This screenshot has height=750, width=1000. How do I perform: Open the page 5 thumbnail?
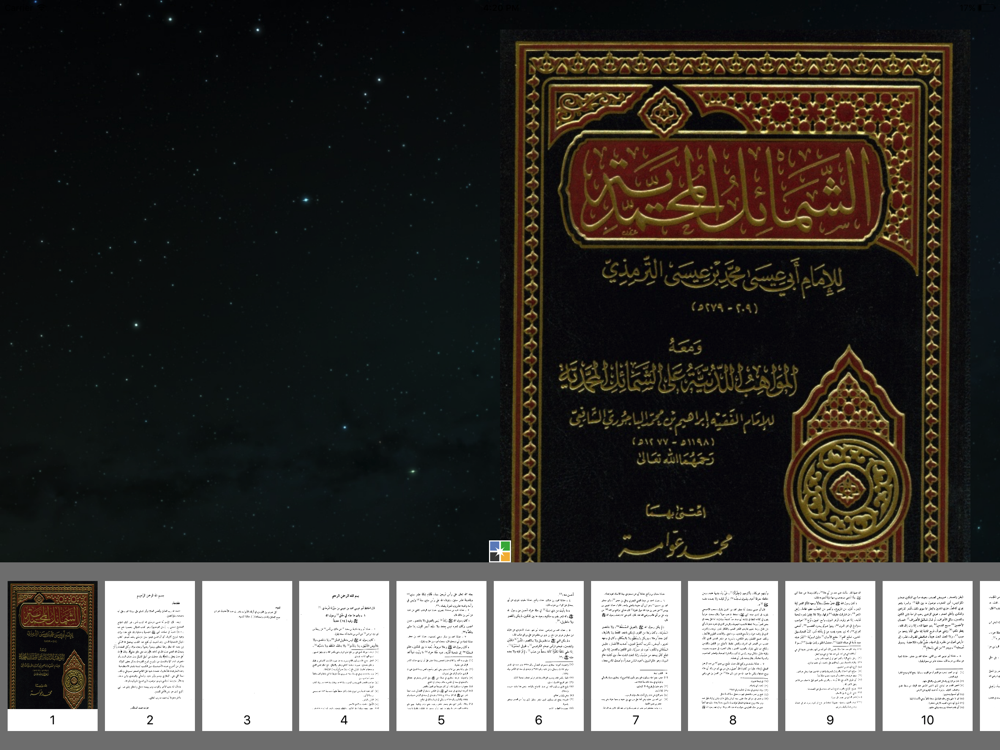coord(441,656)
